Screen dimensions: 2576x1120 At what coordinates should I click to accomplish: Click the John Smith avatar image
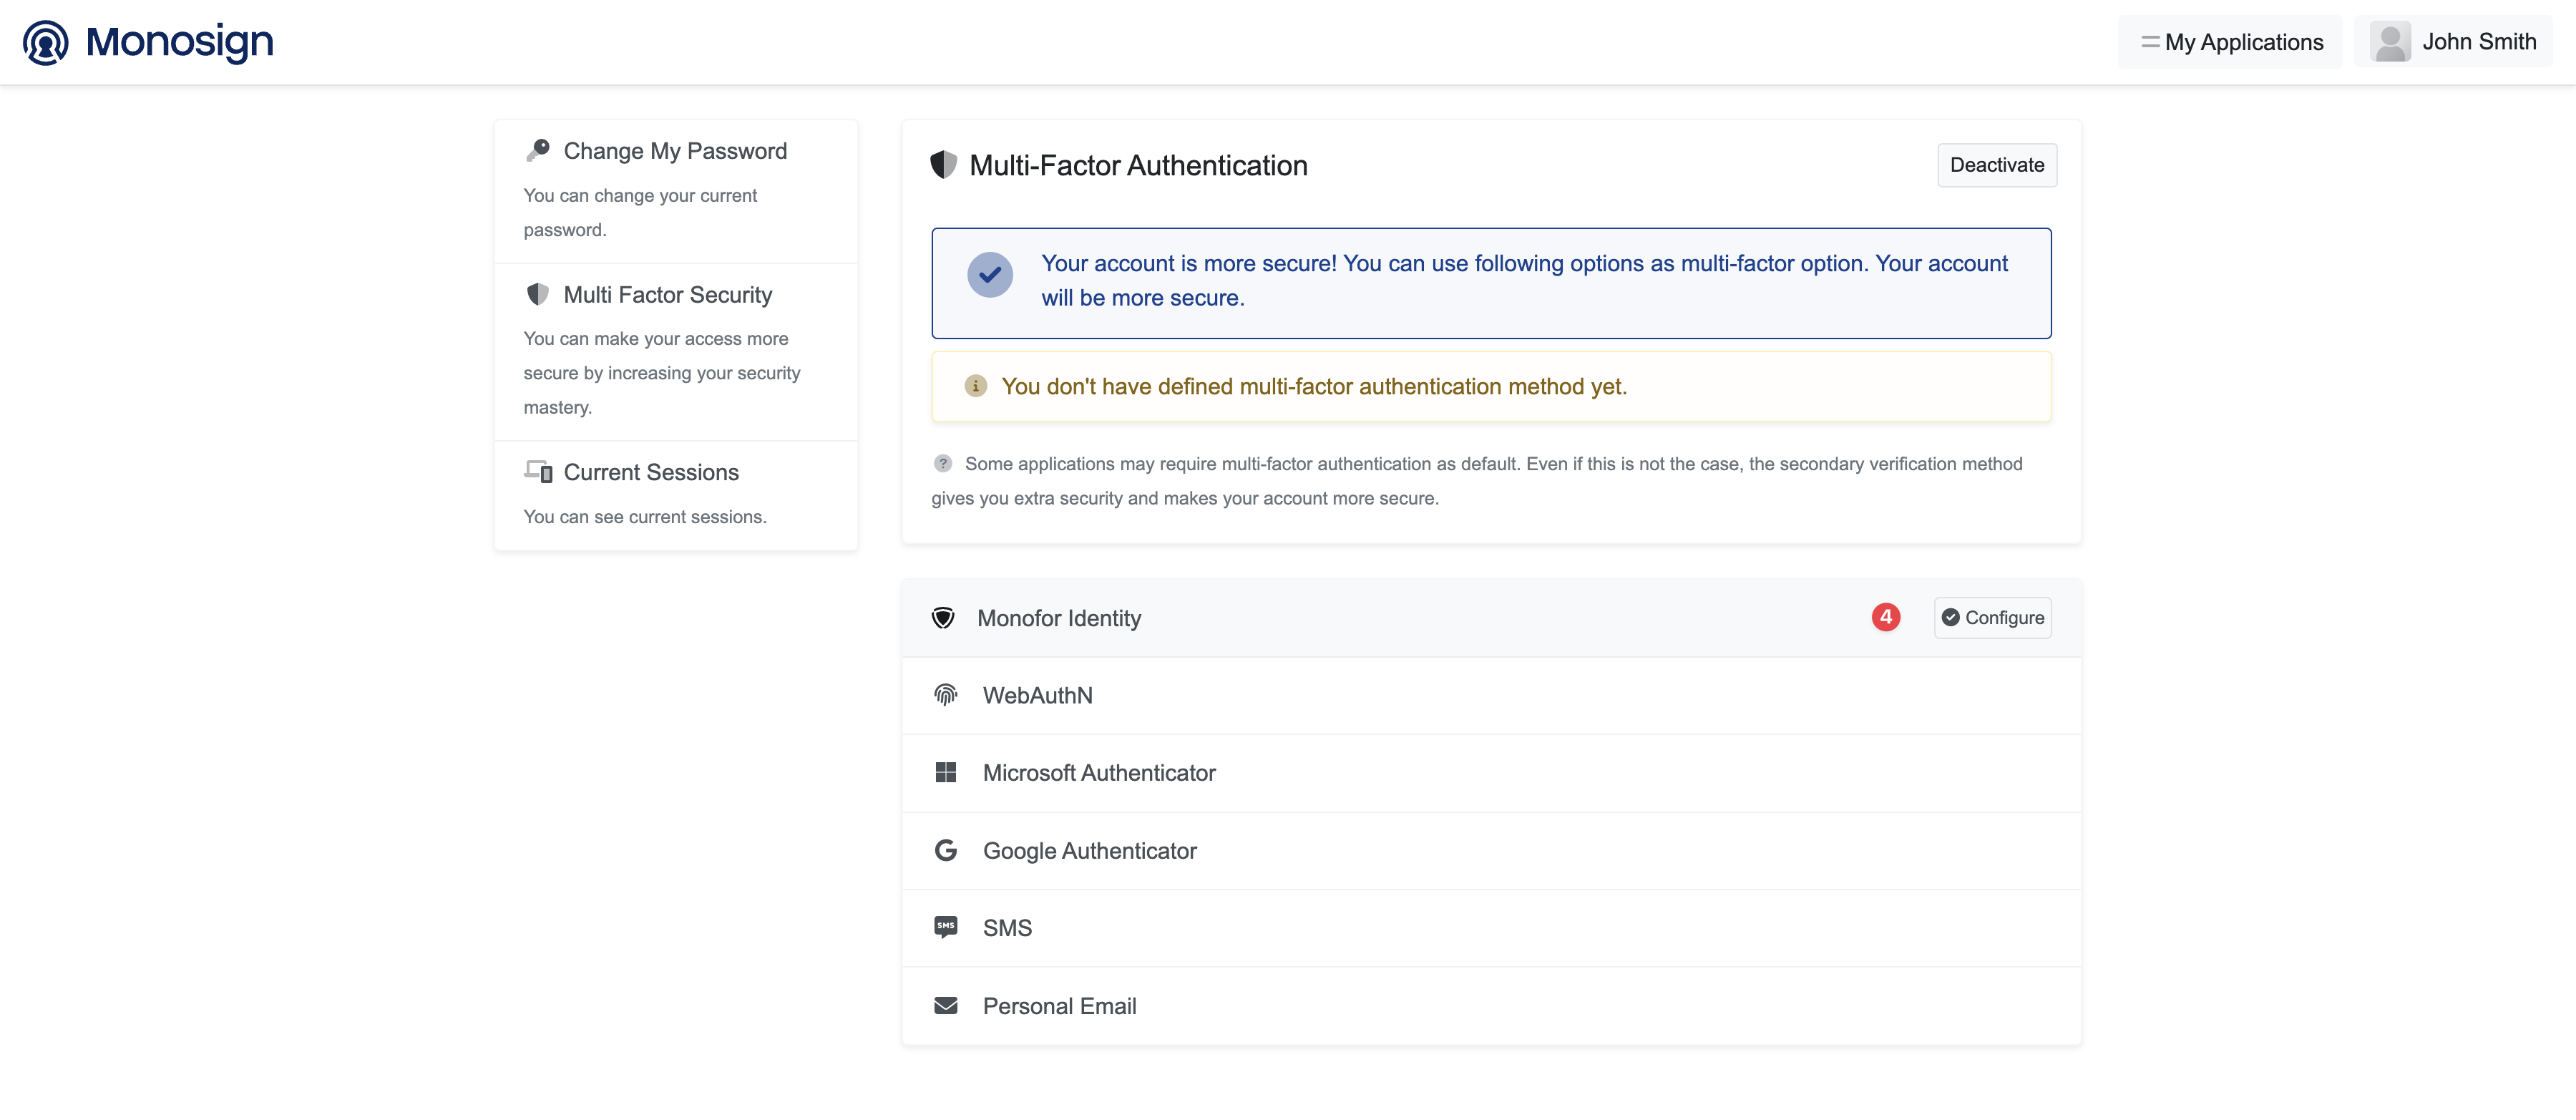click(2390, 42)
